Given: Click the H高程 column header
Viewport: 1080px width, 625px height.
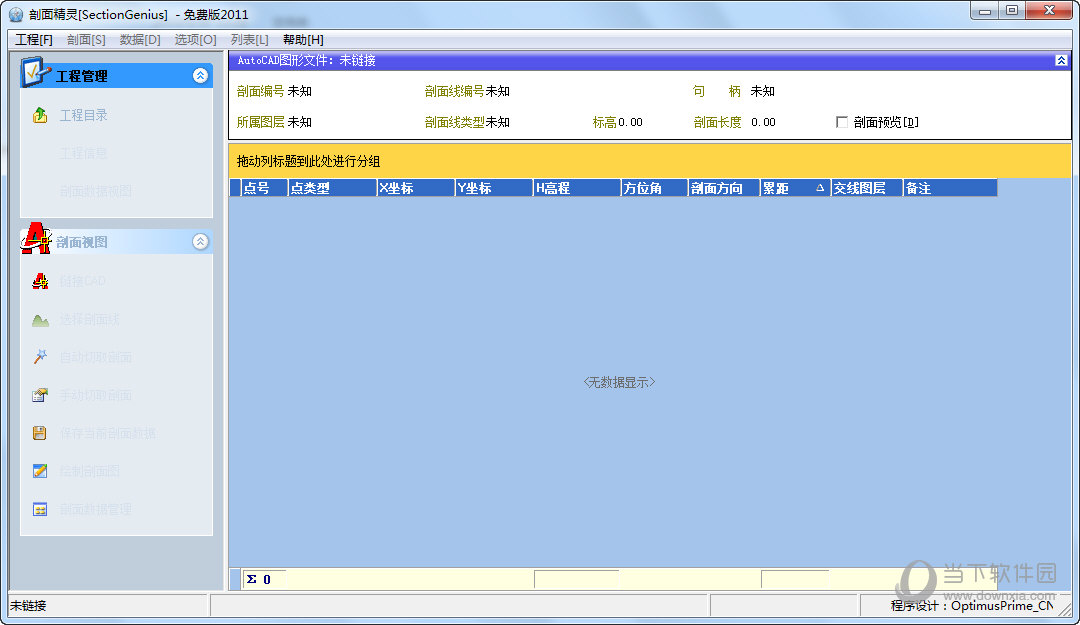Looking at the screenshot, I should (x=577, y=187).
